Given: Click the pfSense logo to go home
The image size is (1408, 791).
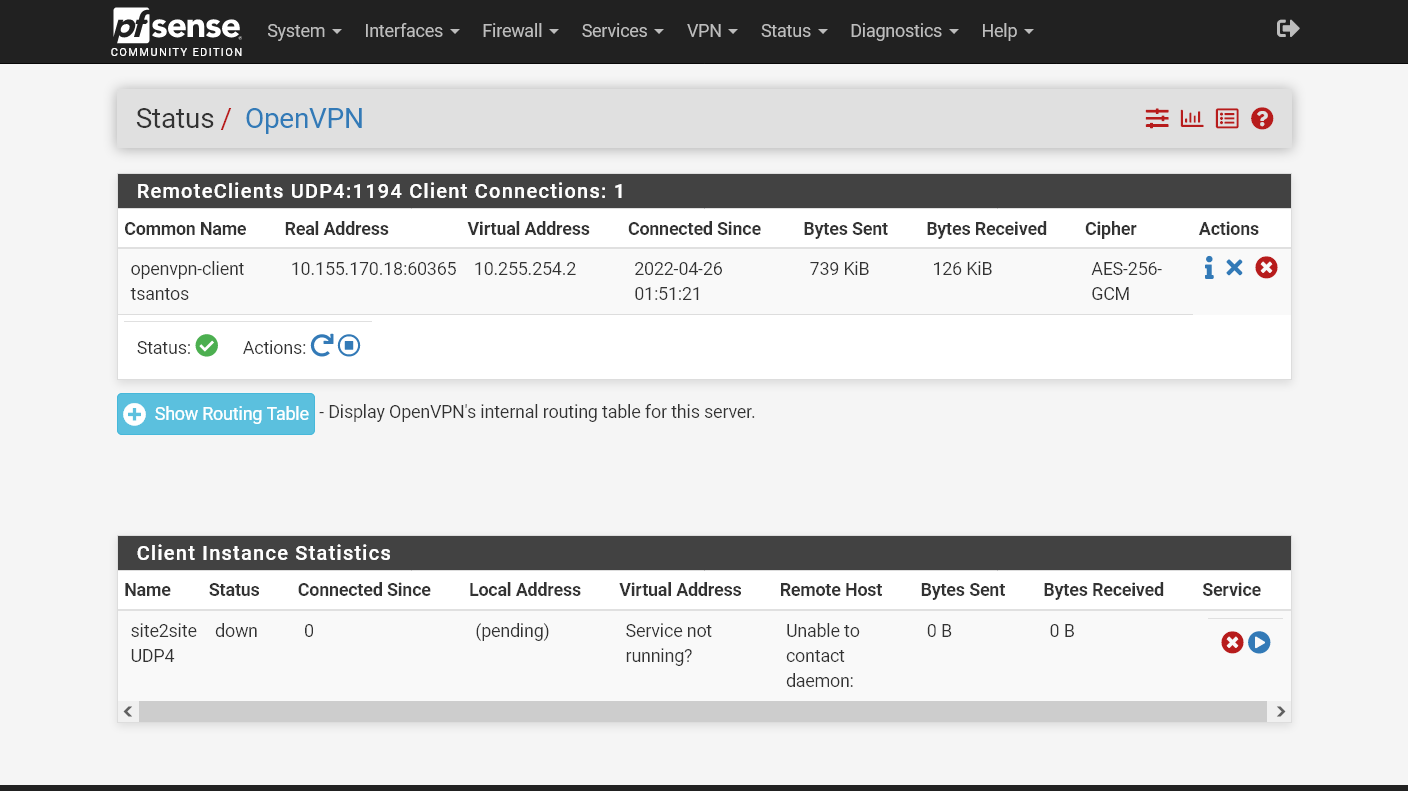Looking at the screenshot, I should (176, 31).
